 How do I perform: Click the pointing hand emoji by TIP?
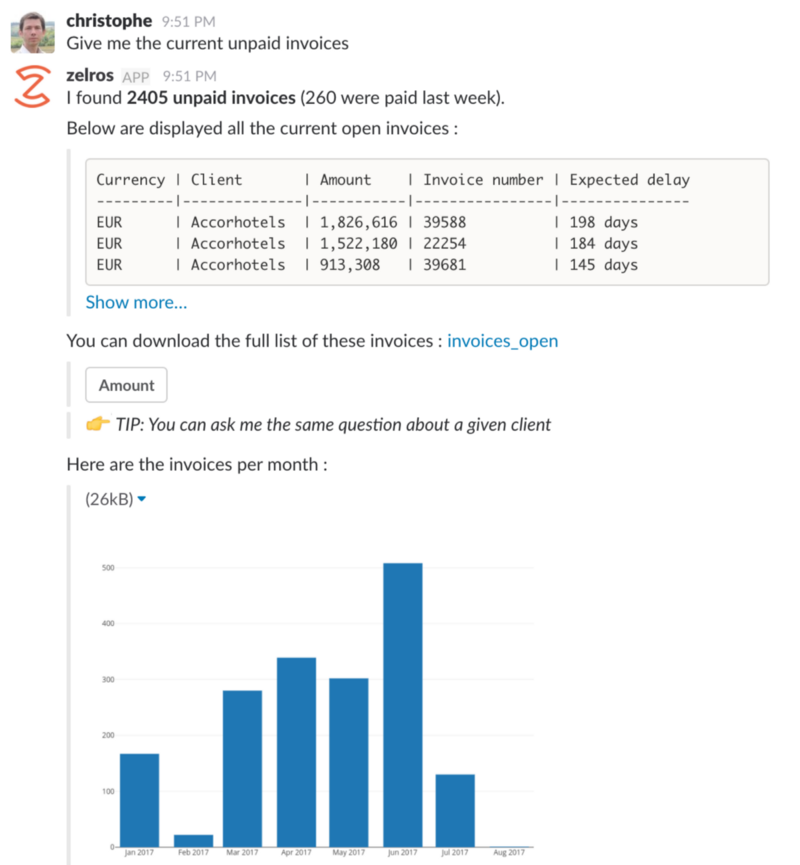(97, 424)
